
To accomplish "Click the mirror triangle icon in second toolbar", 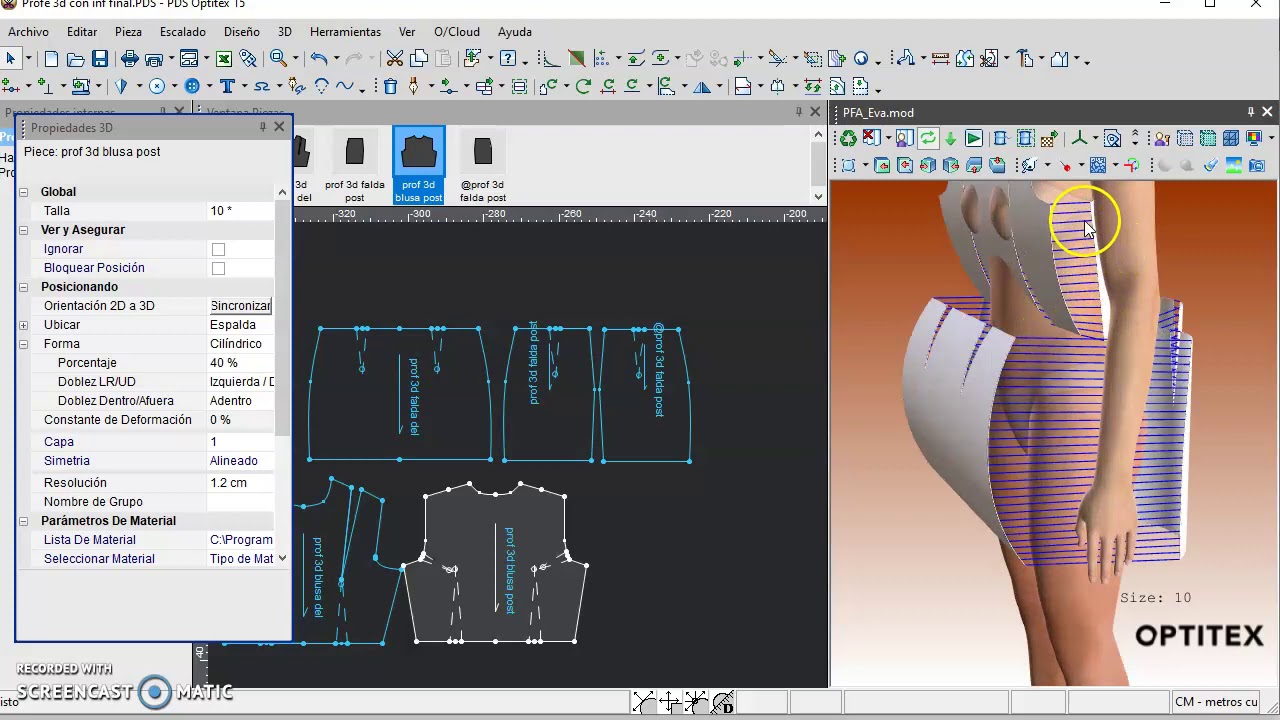I will coord(702,86).
